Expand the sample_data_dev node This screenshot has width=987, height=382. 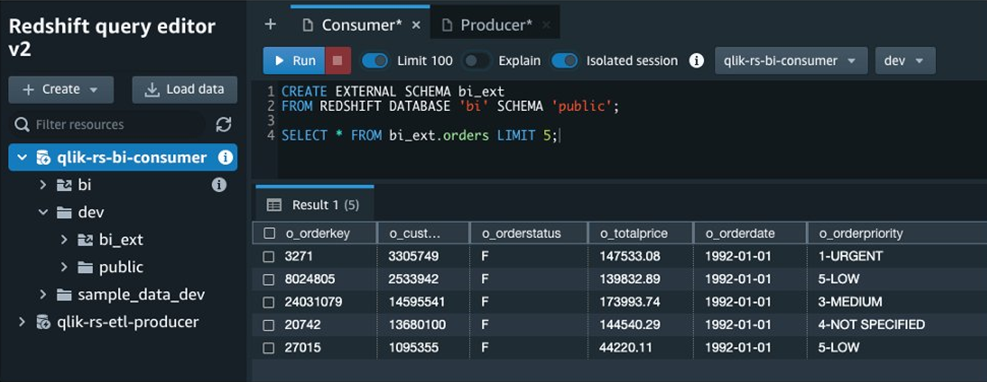43,295
